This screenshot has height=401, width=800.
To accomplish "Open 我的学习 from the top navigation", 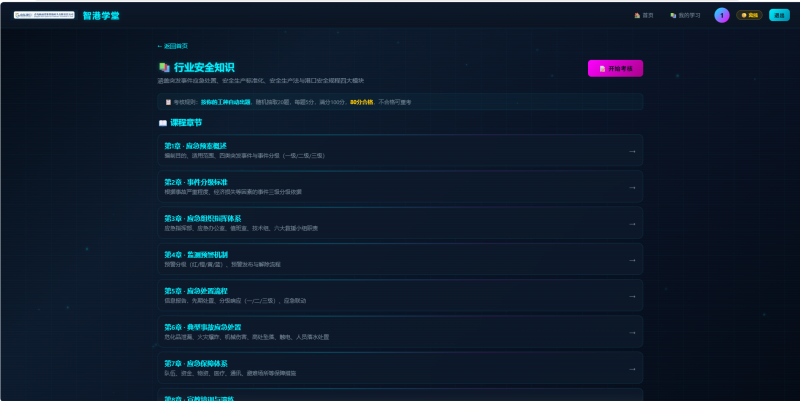I will (685, 15).
